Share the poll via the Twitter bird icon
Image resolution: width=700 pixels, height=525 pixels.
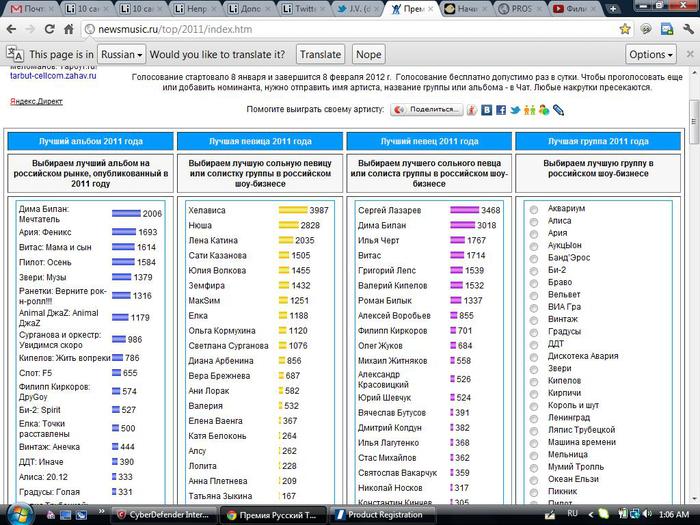tap(515, 110)
